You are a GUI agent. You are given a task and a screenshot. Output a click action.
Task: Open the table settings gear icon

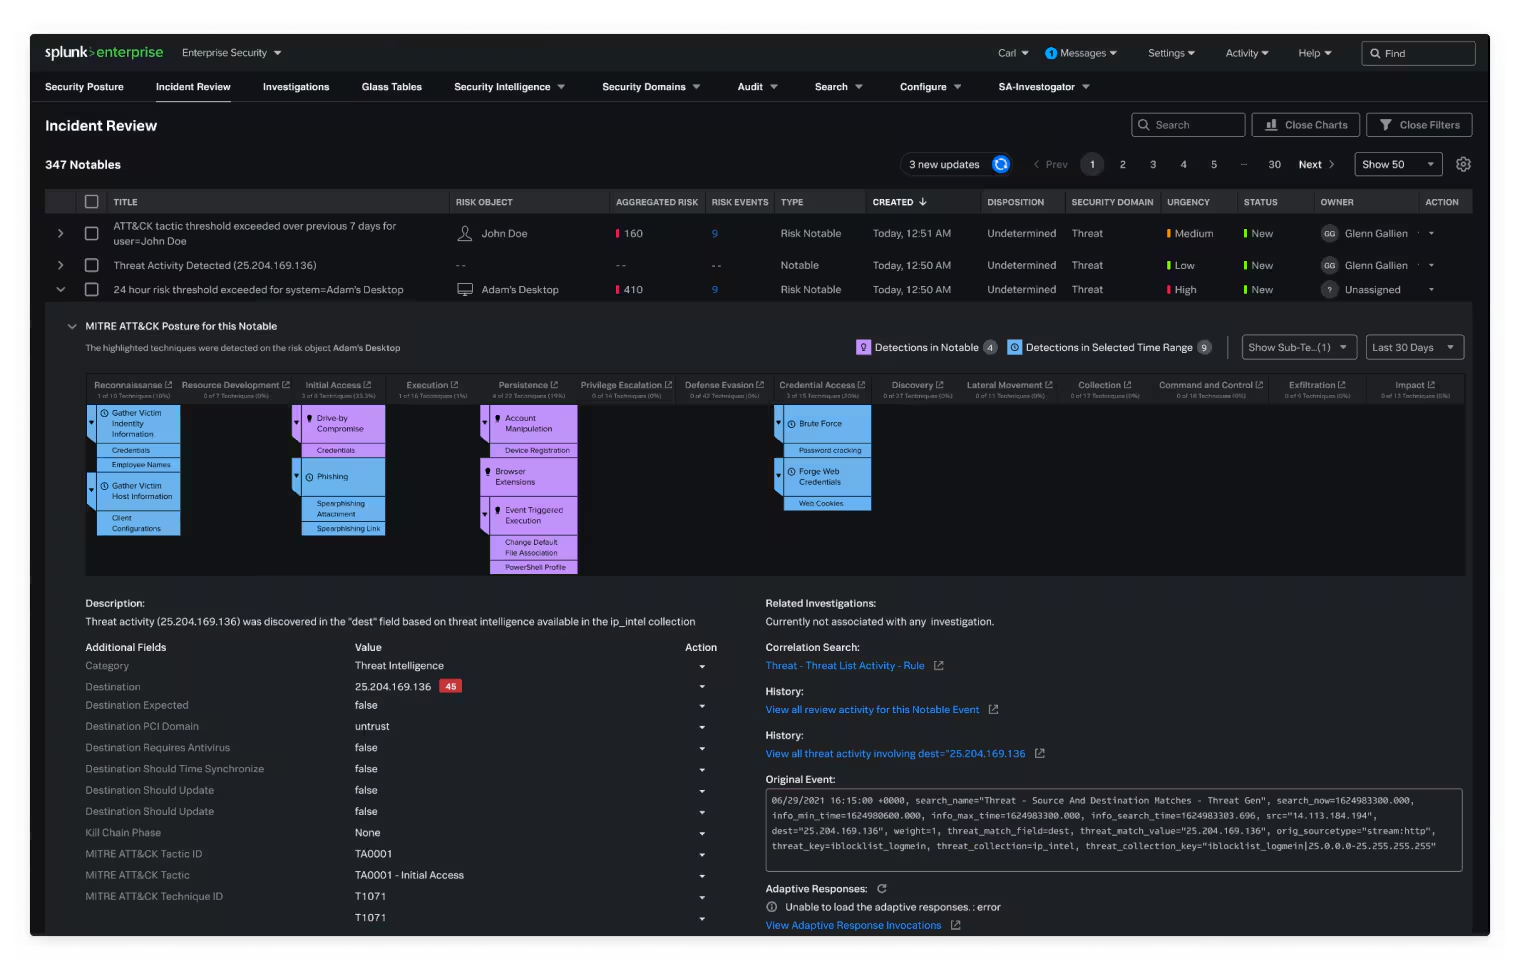(x=1463, y=164)
